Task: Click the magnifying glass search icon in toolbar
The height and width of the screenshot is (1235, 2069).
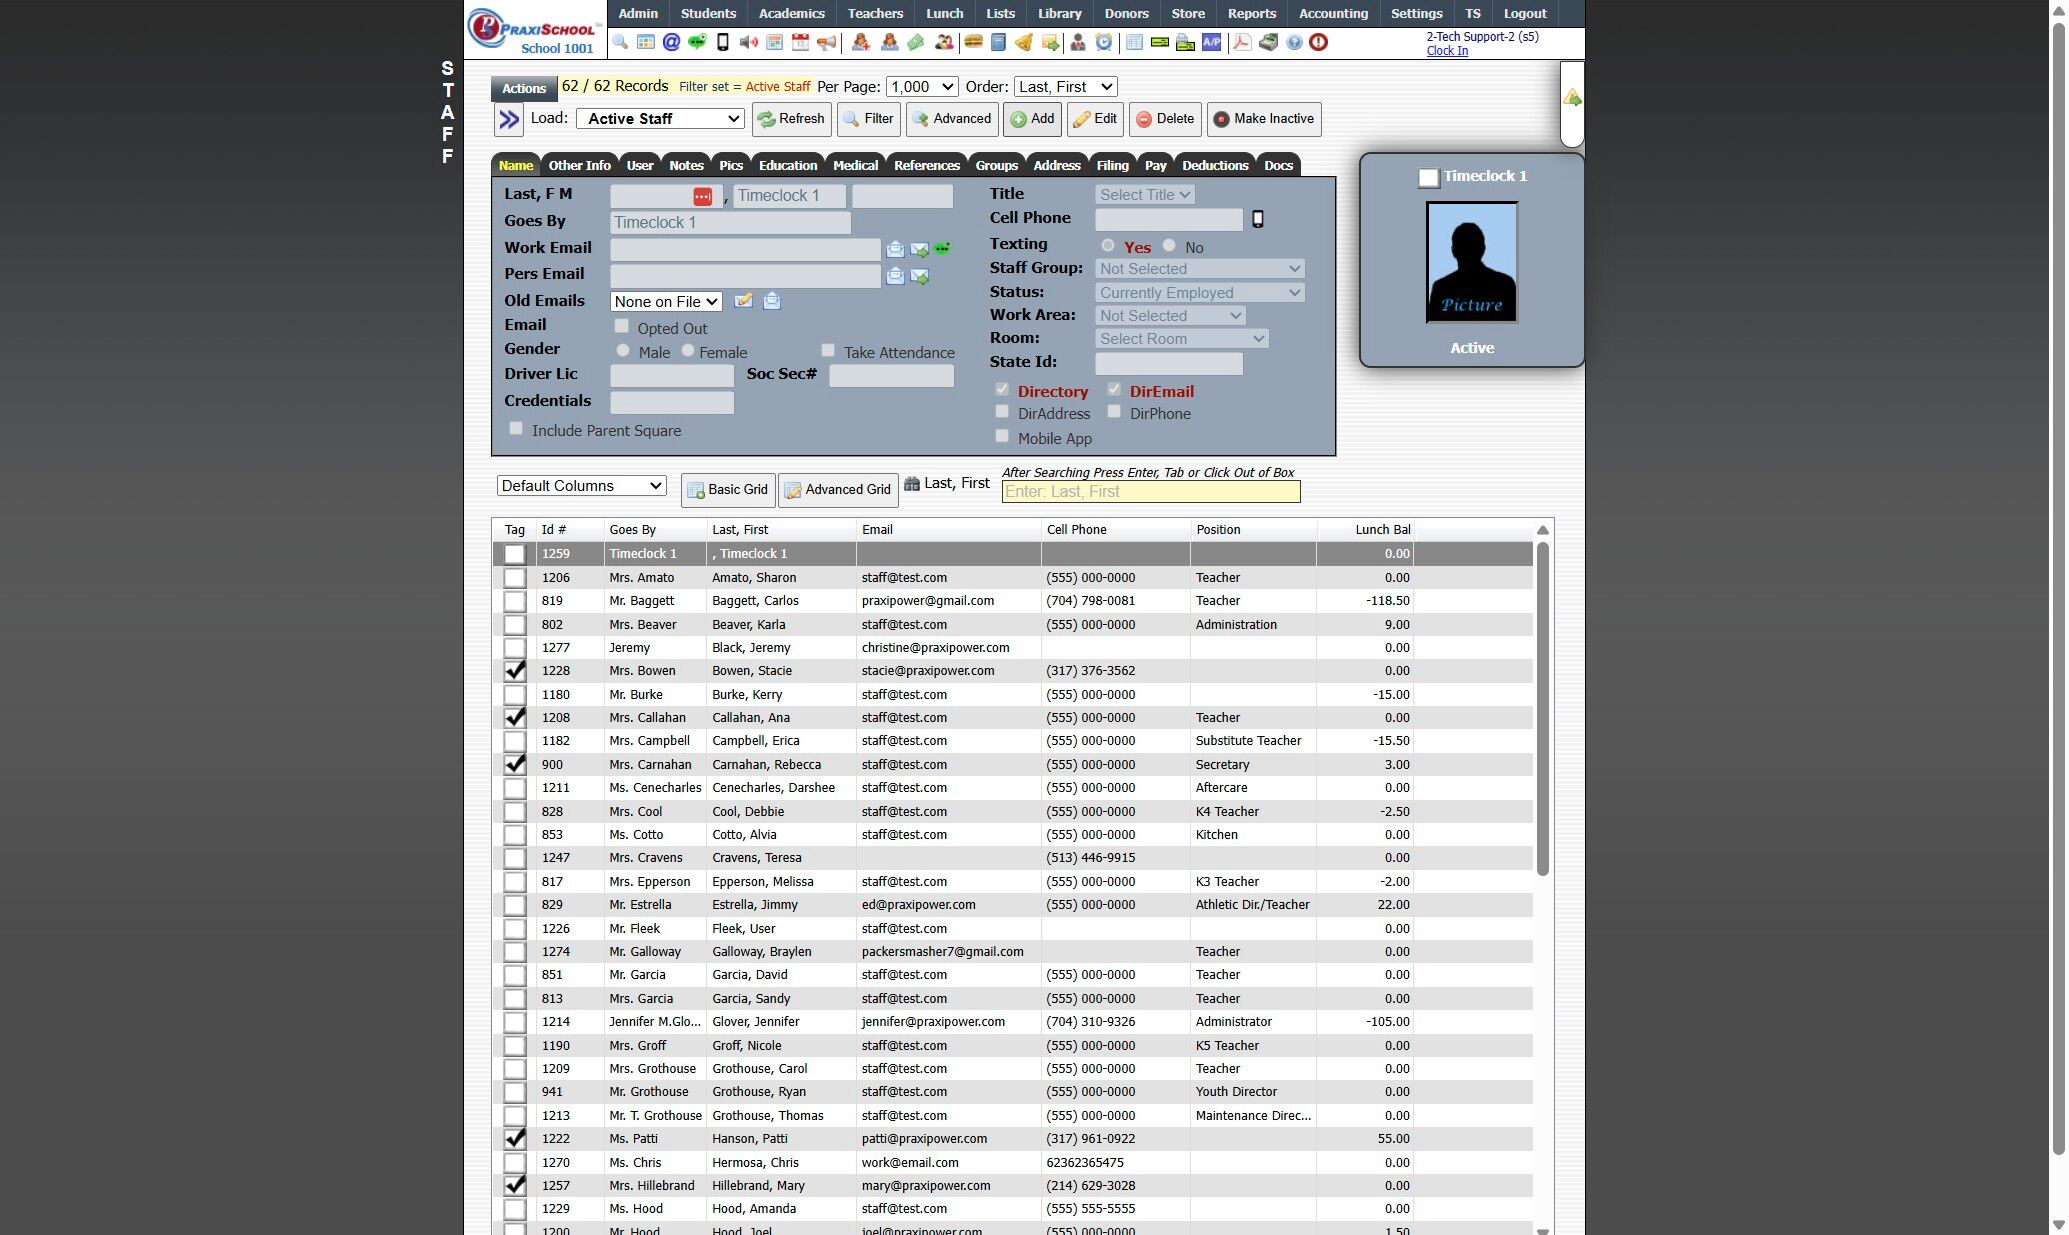Action: coord(620,42)
